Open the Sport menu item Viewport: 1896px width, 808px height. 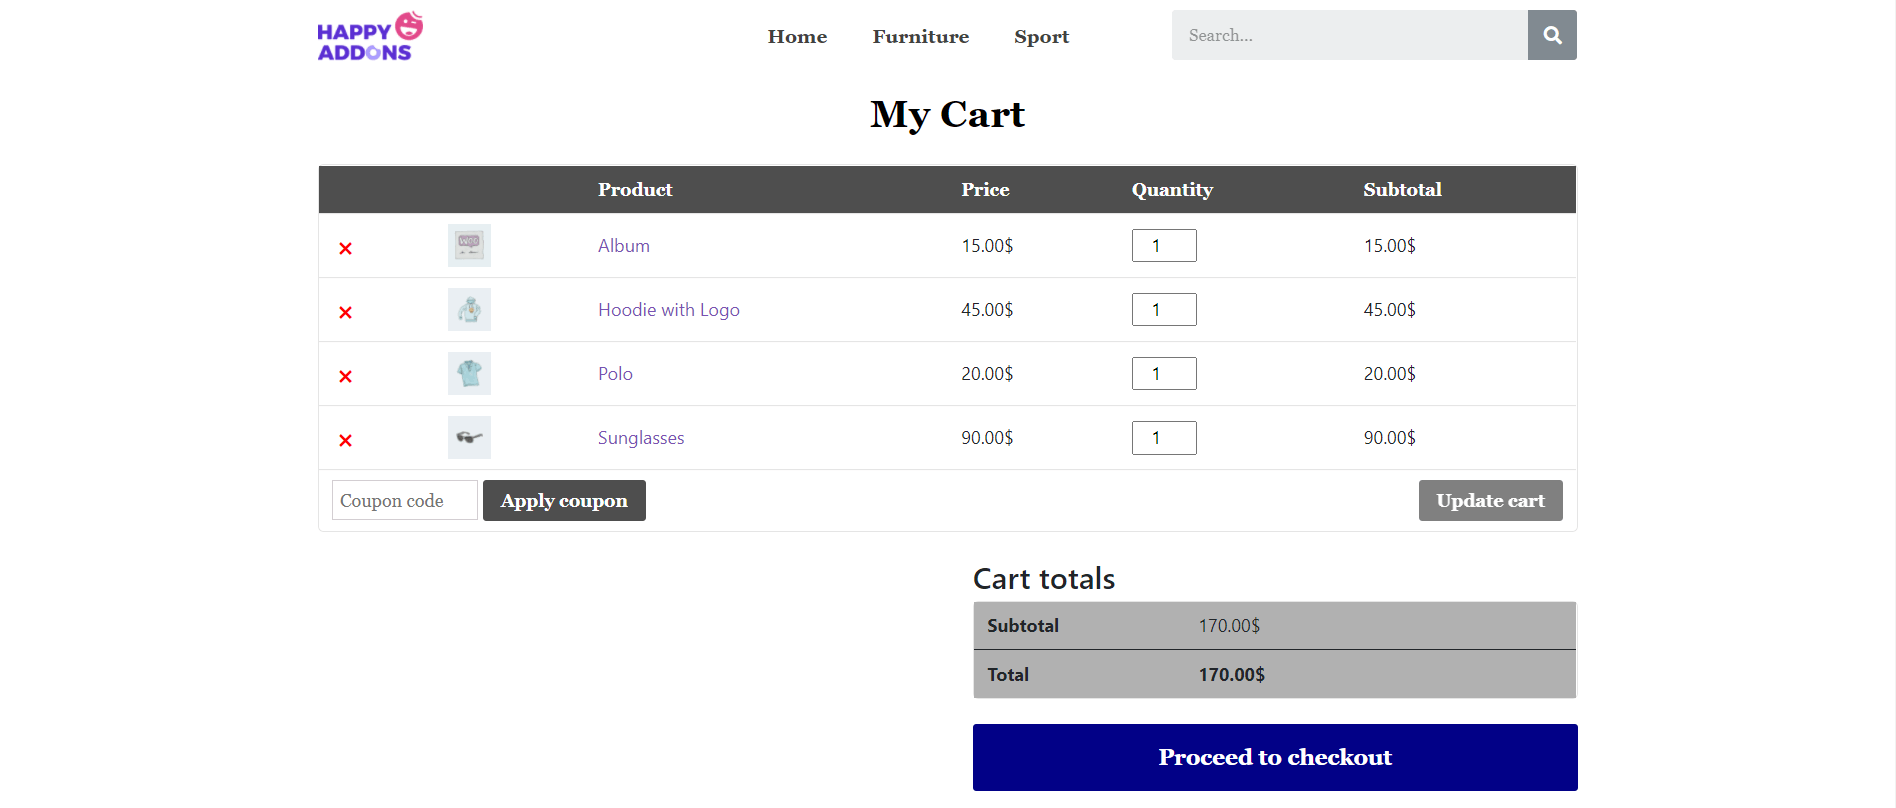coord(1041,37)
